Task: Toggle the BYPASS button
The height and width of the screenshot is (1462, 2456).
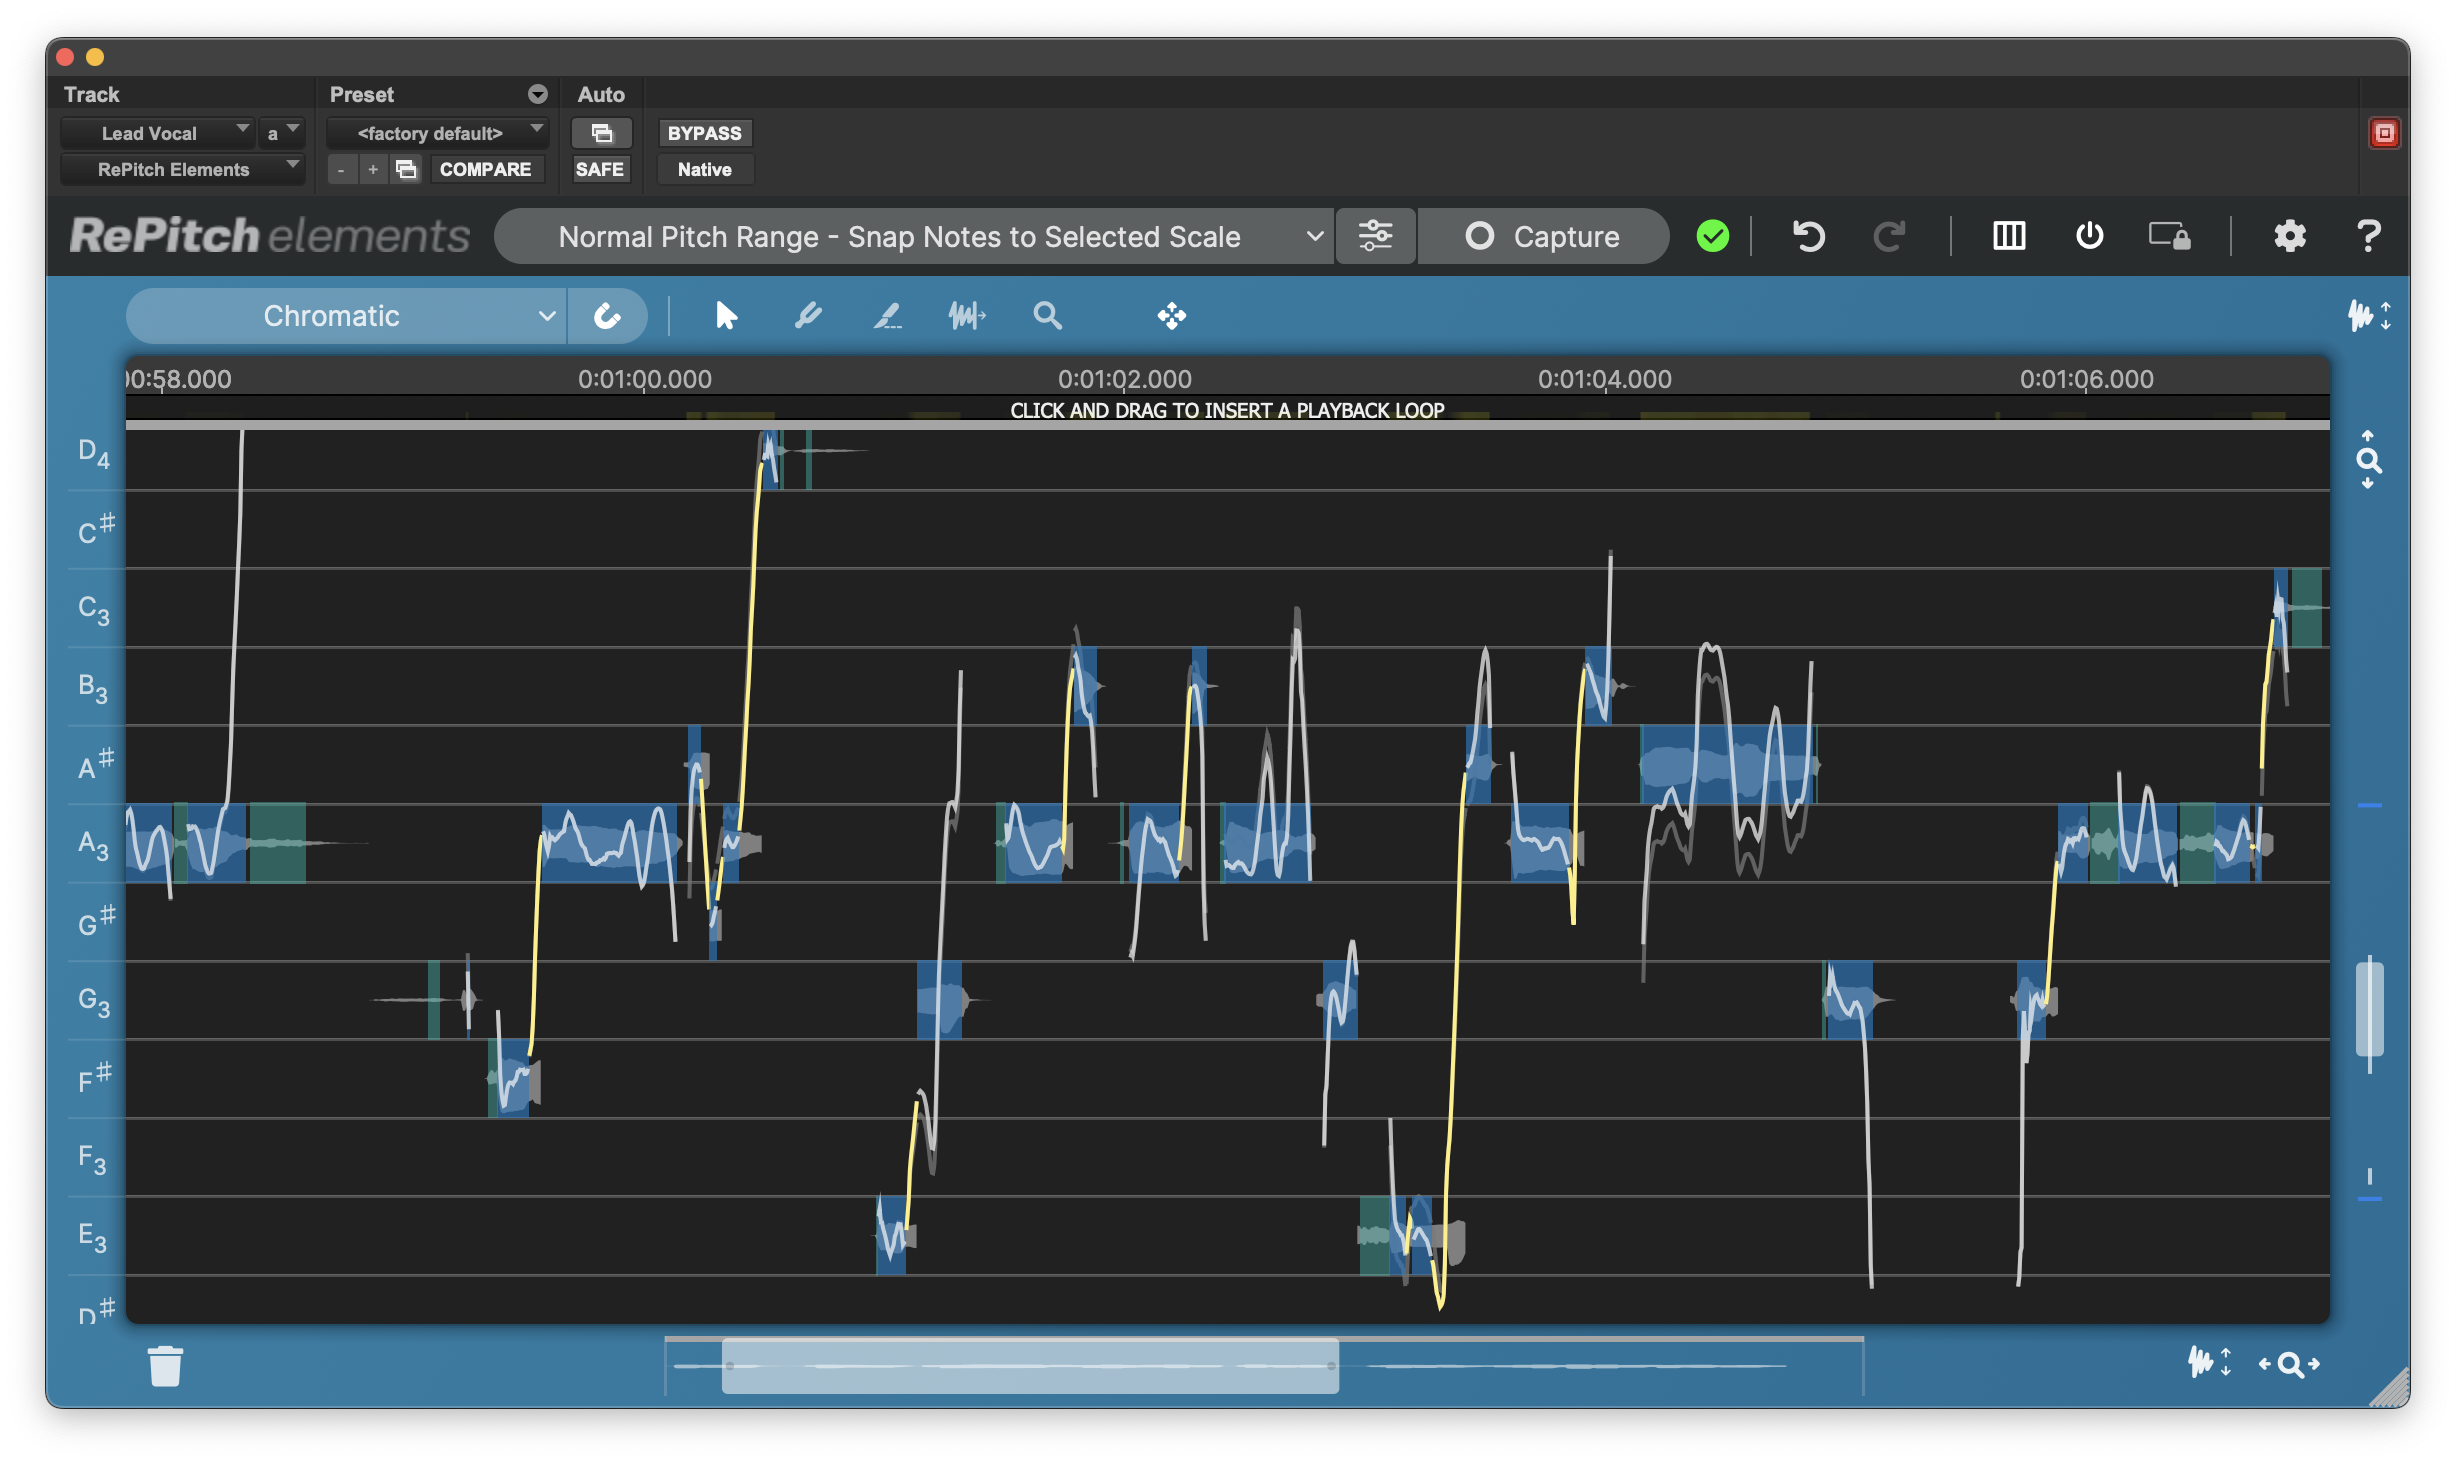Action: point(704,133)
